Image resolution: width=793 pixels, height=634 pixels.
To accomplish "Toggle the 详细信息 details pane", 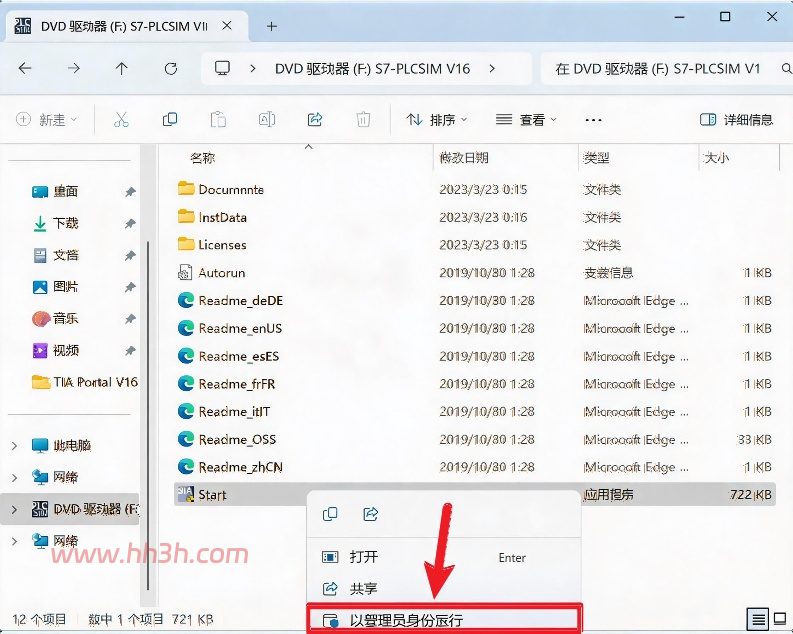I will tap(736, 120).
